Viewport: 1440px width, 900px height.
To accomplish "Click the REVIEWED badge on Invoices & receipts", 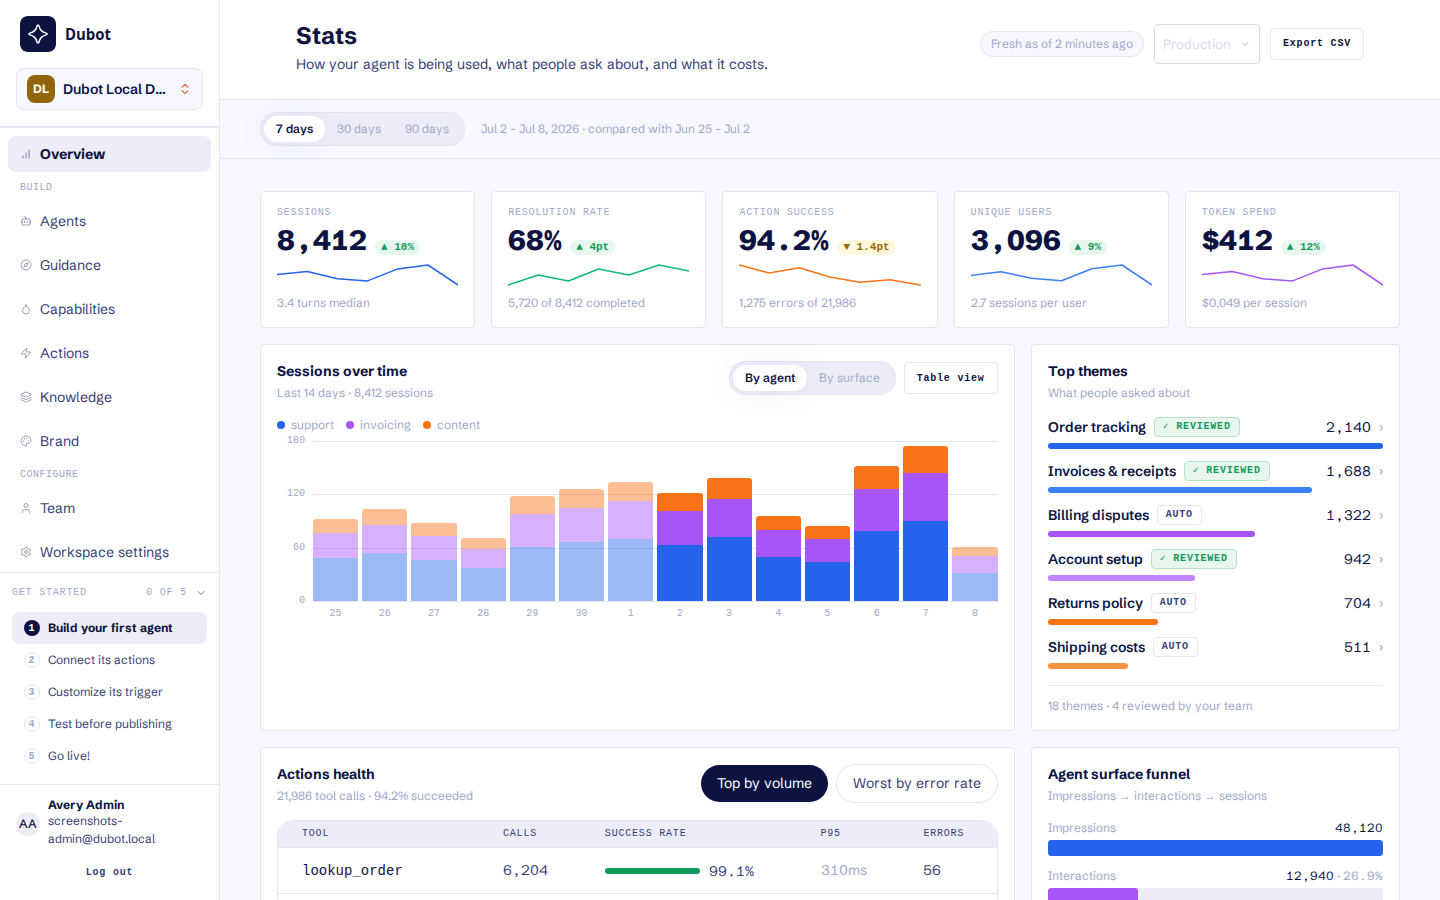I will [1227, 470].
